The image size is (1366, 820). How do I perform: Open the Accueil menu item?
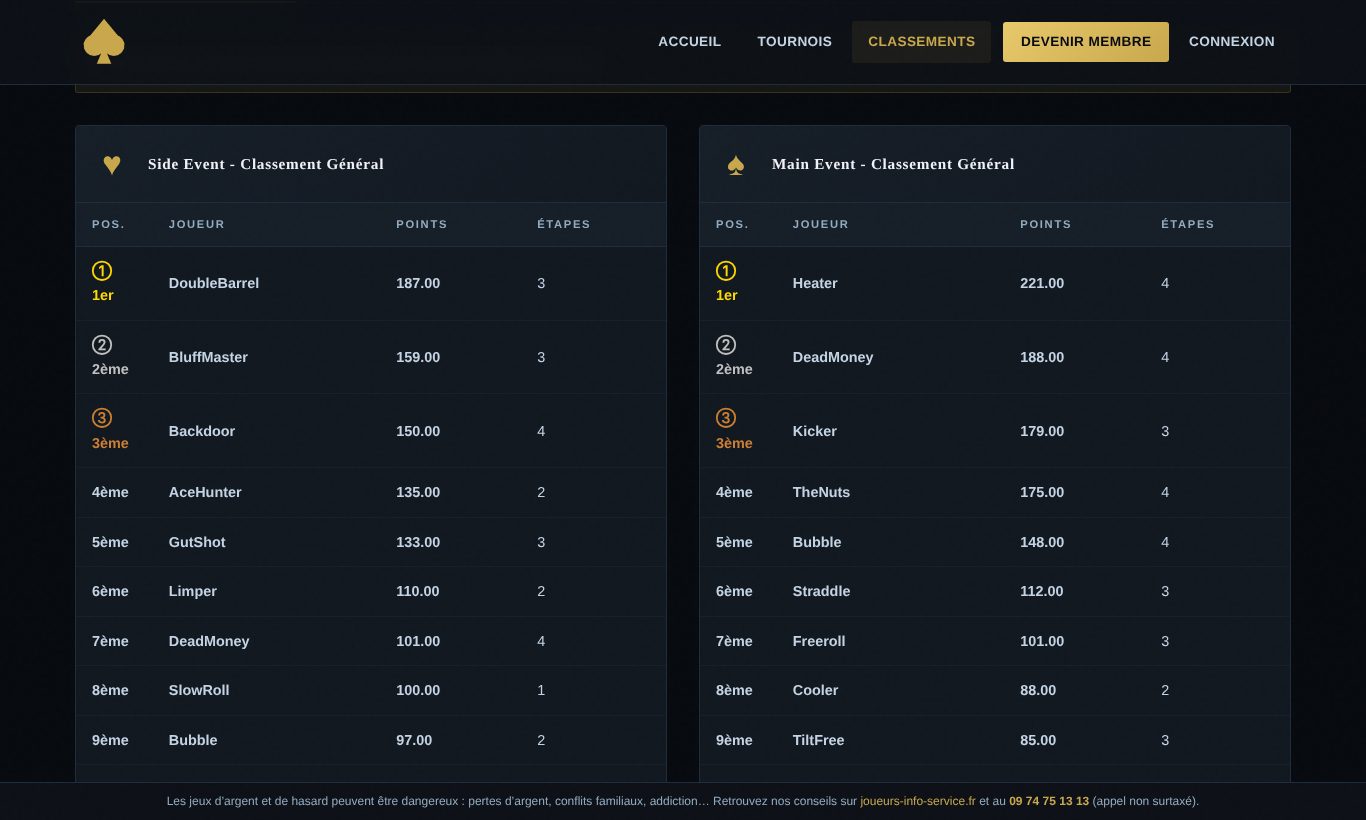[x=689, y=42]
